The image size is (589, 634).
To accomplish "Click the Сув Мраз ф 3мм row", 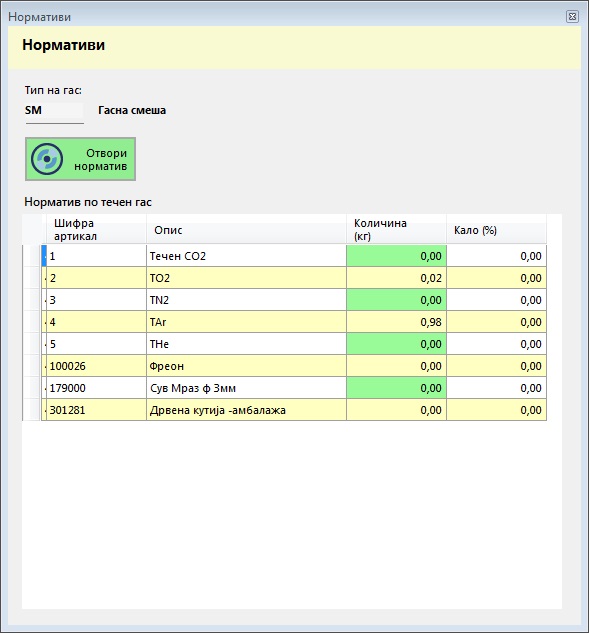I will 294,388.
